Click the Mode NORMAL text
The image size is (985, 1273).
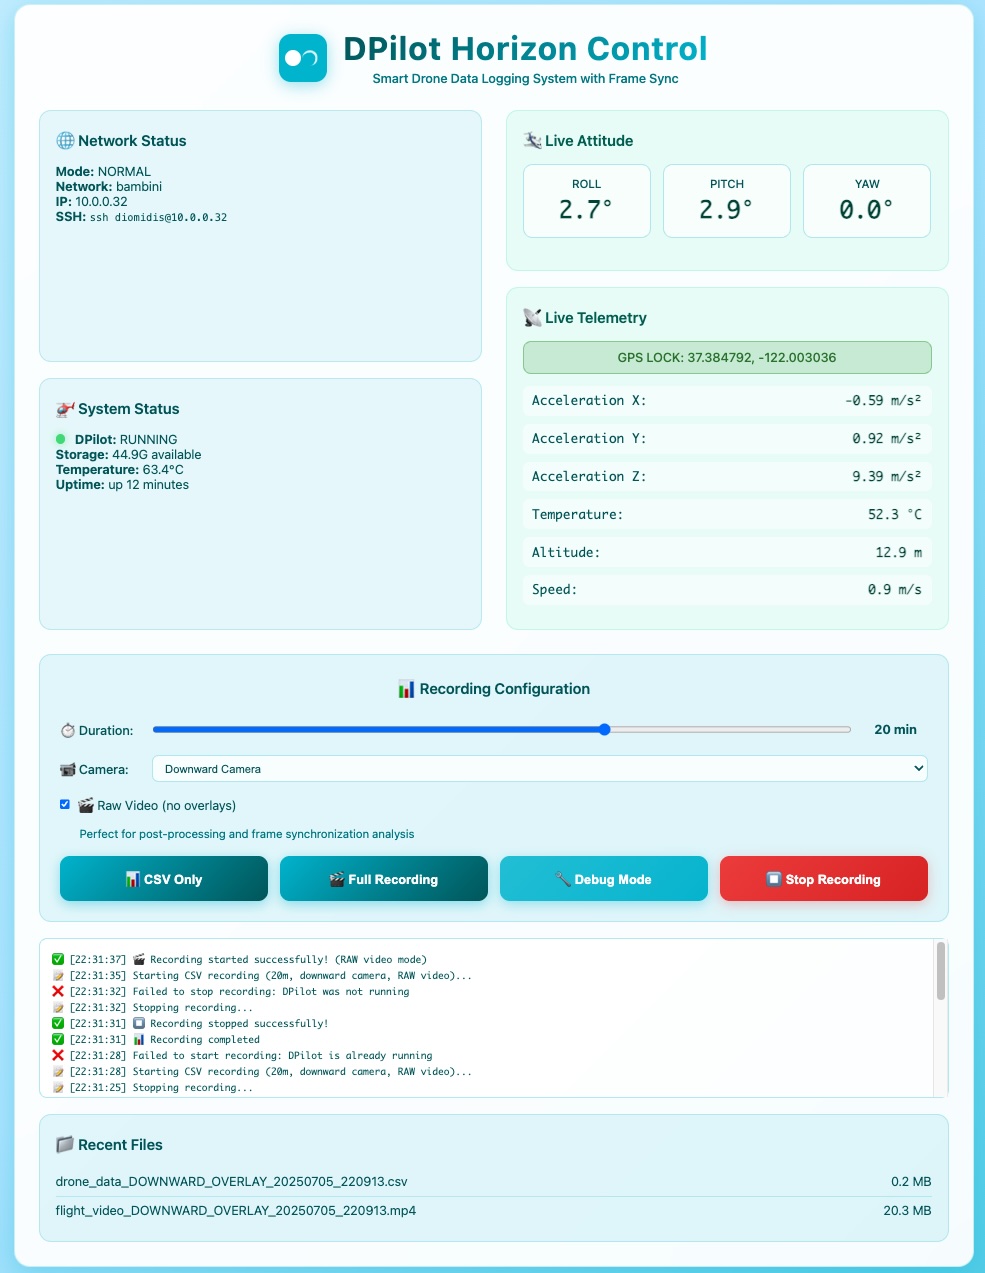[103, 172]
